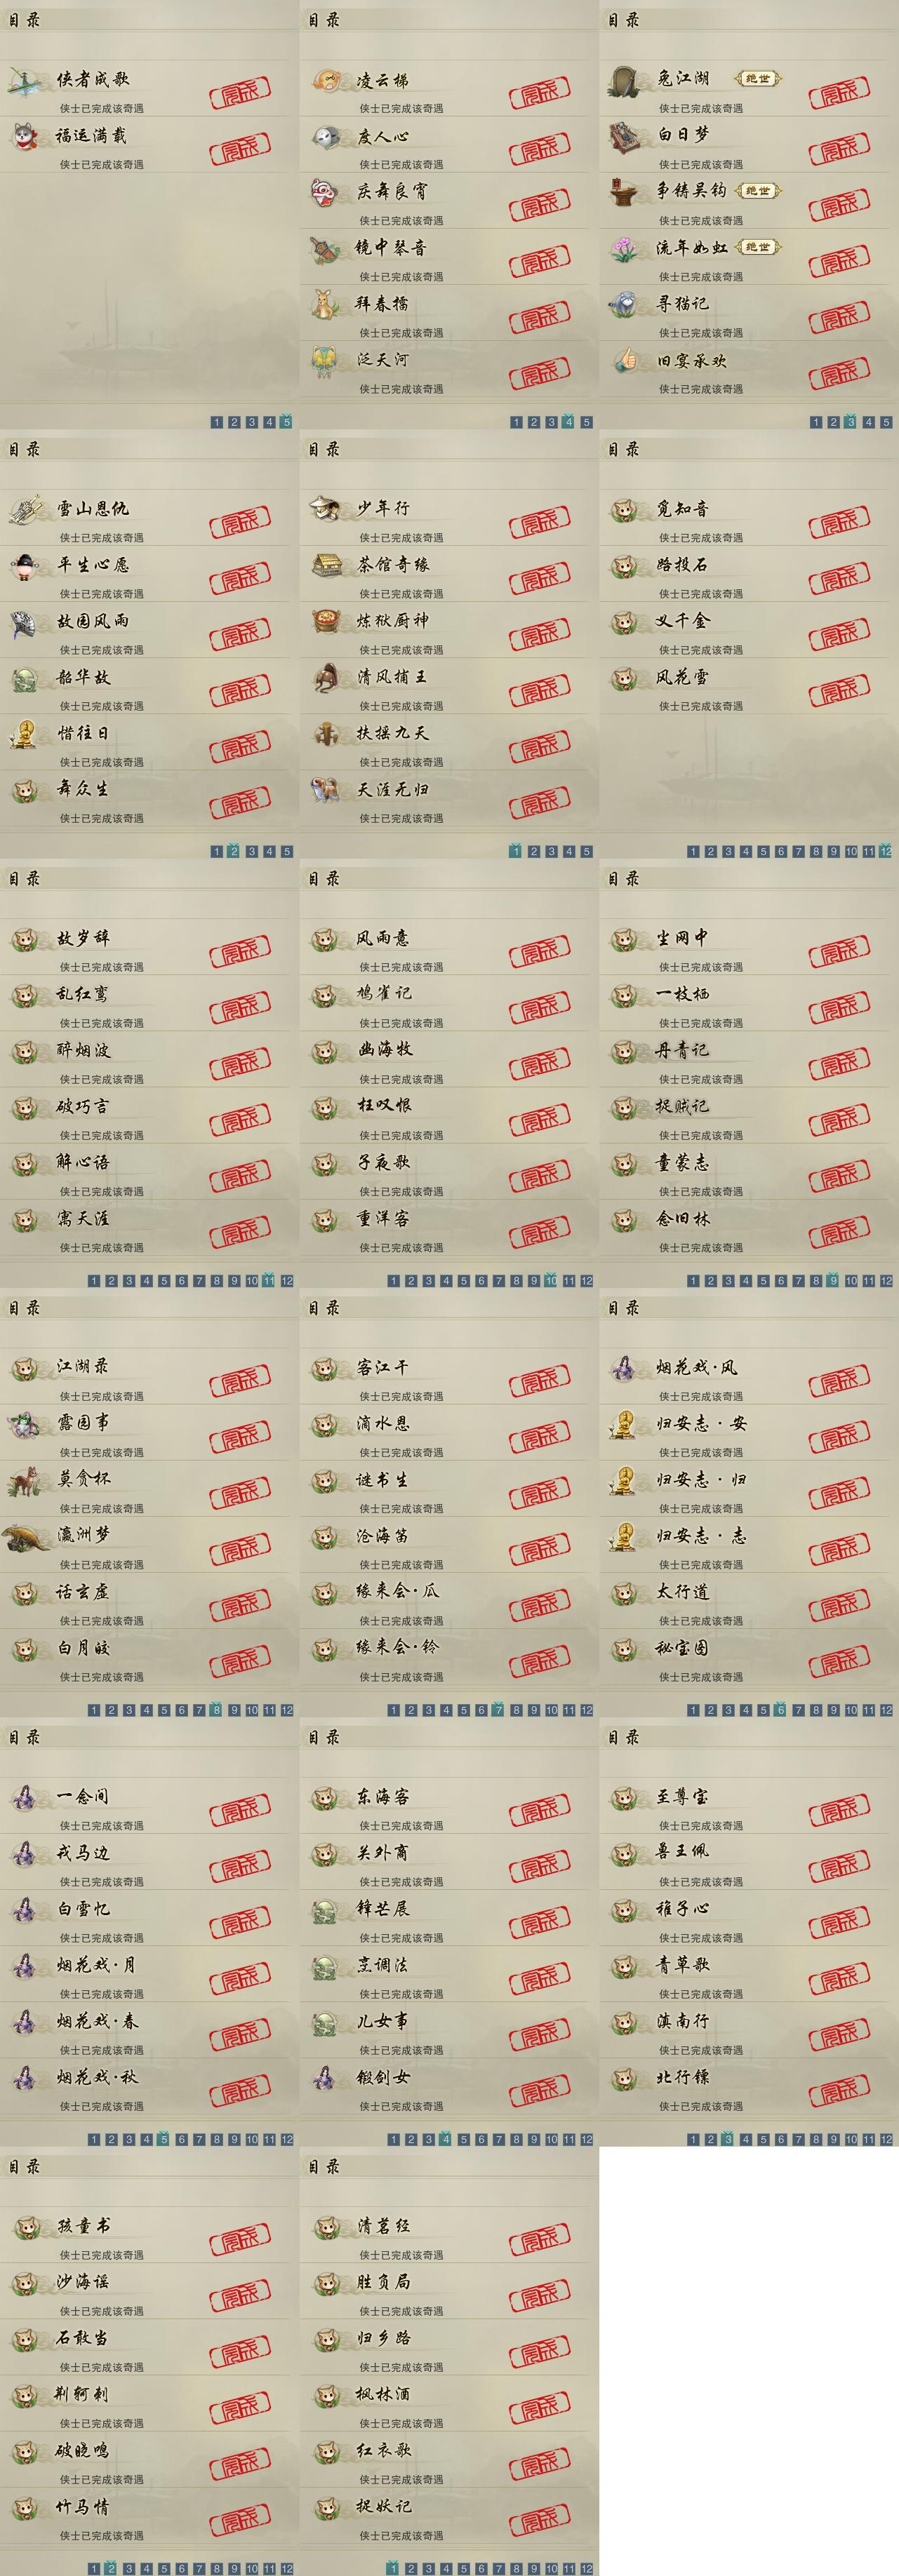This screenshot has width=899, height=2576.
Task: Click the wolf icon beside 莫贪杯
Action: point(24,1480)
